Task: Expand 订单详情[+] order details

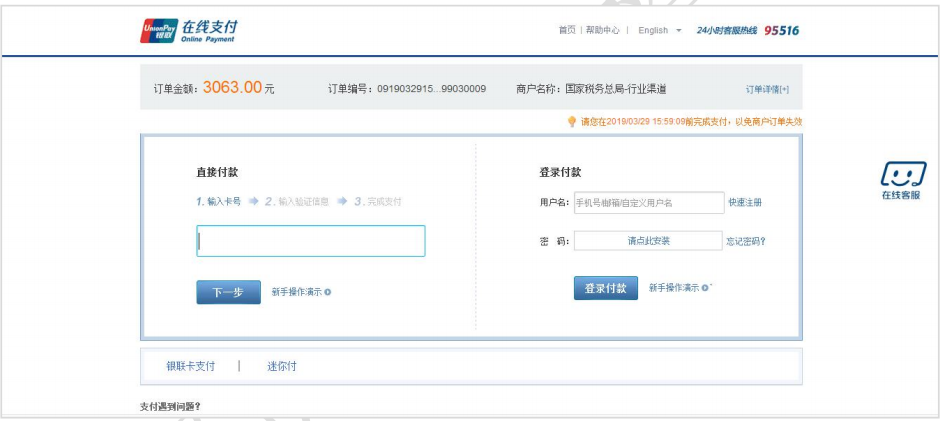Action: (x=767, y=89)
